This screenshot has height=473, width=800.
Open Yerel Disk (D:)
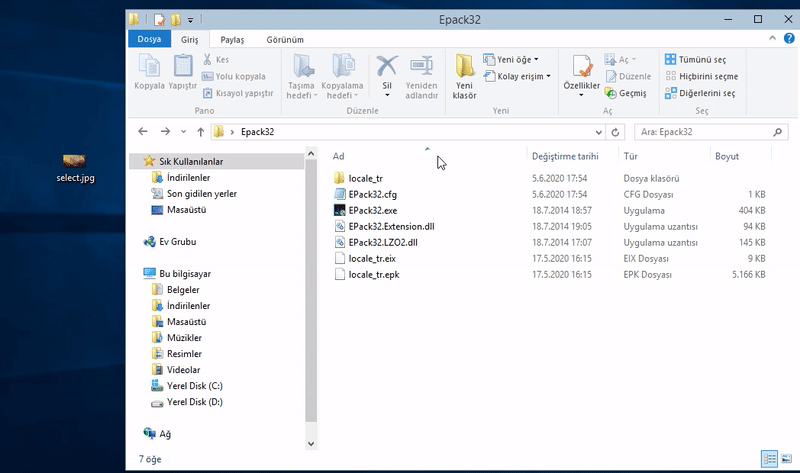pyautogui.click(x=194, y=402)
